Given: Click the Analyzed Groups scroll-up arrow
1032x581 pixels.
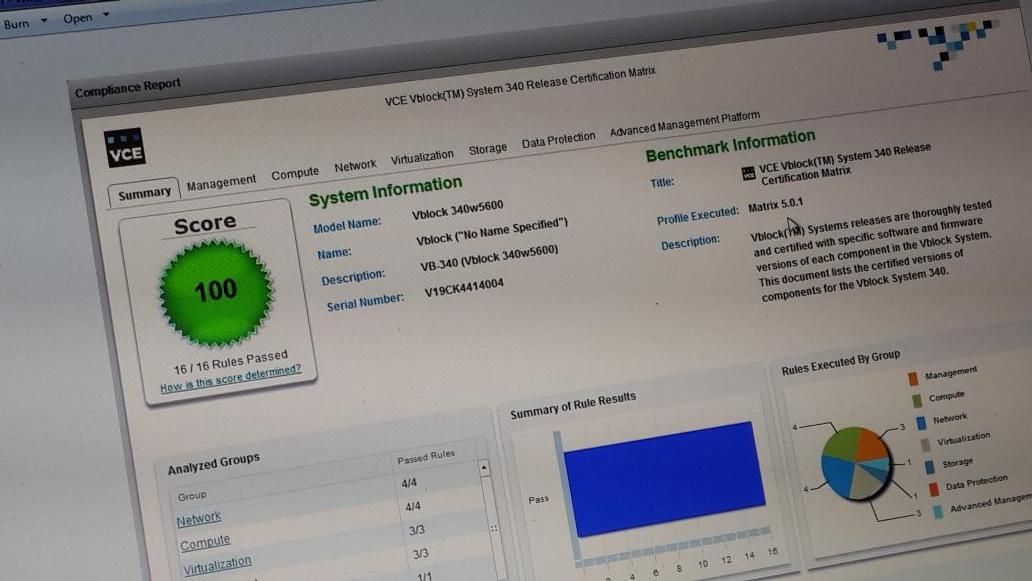Looking at the screenshot, I should pos(484,467).
